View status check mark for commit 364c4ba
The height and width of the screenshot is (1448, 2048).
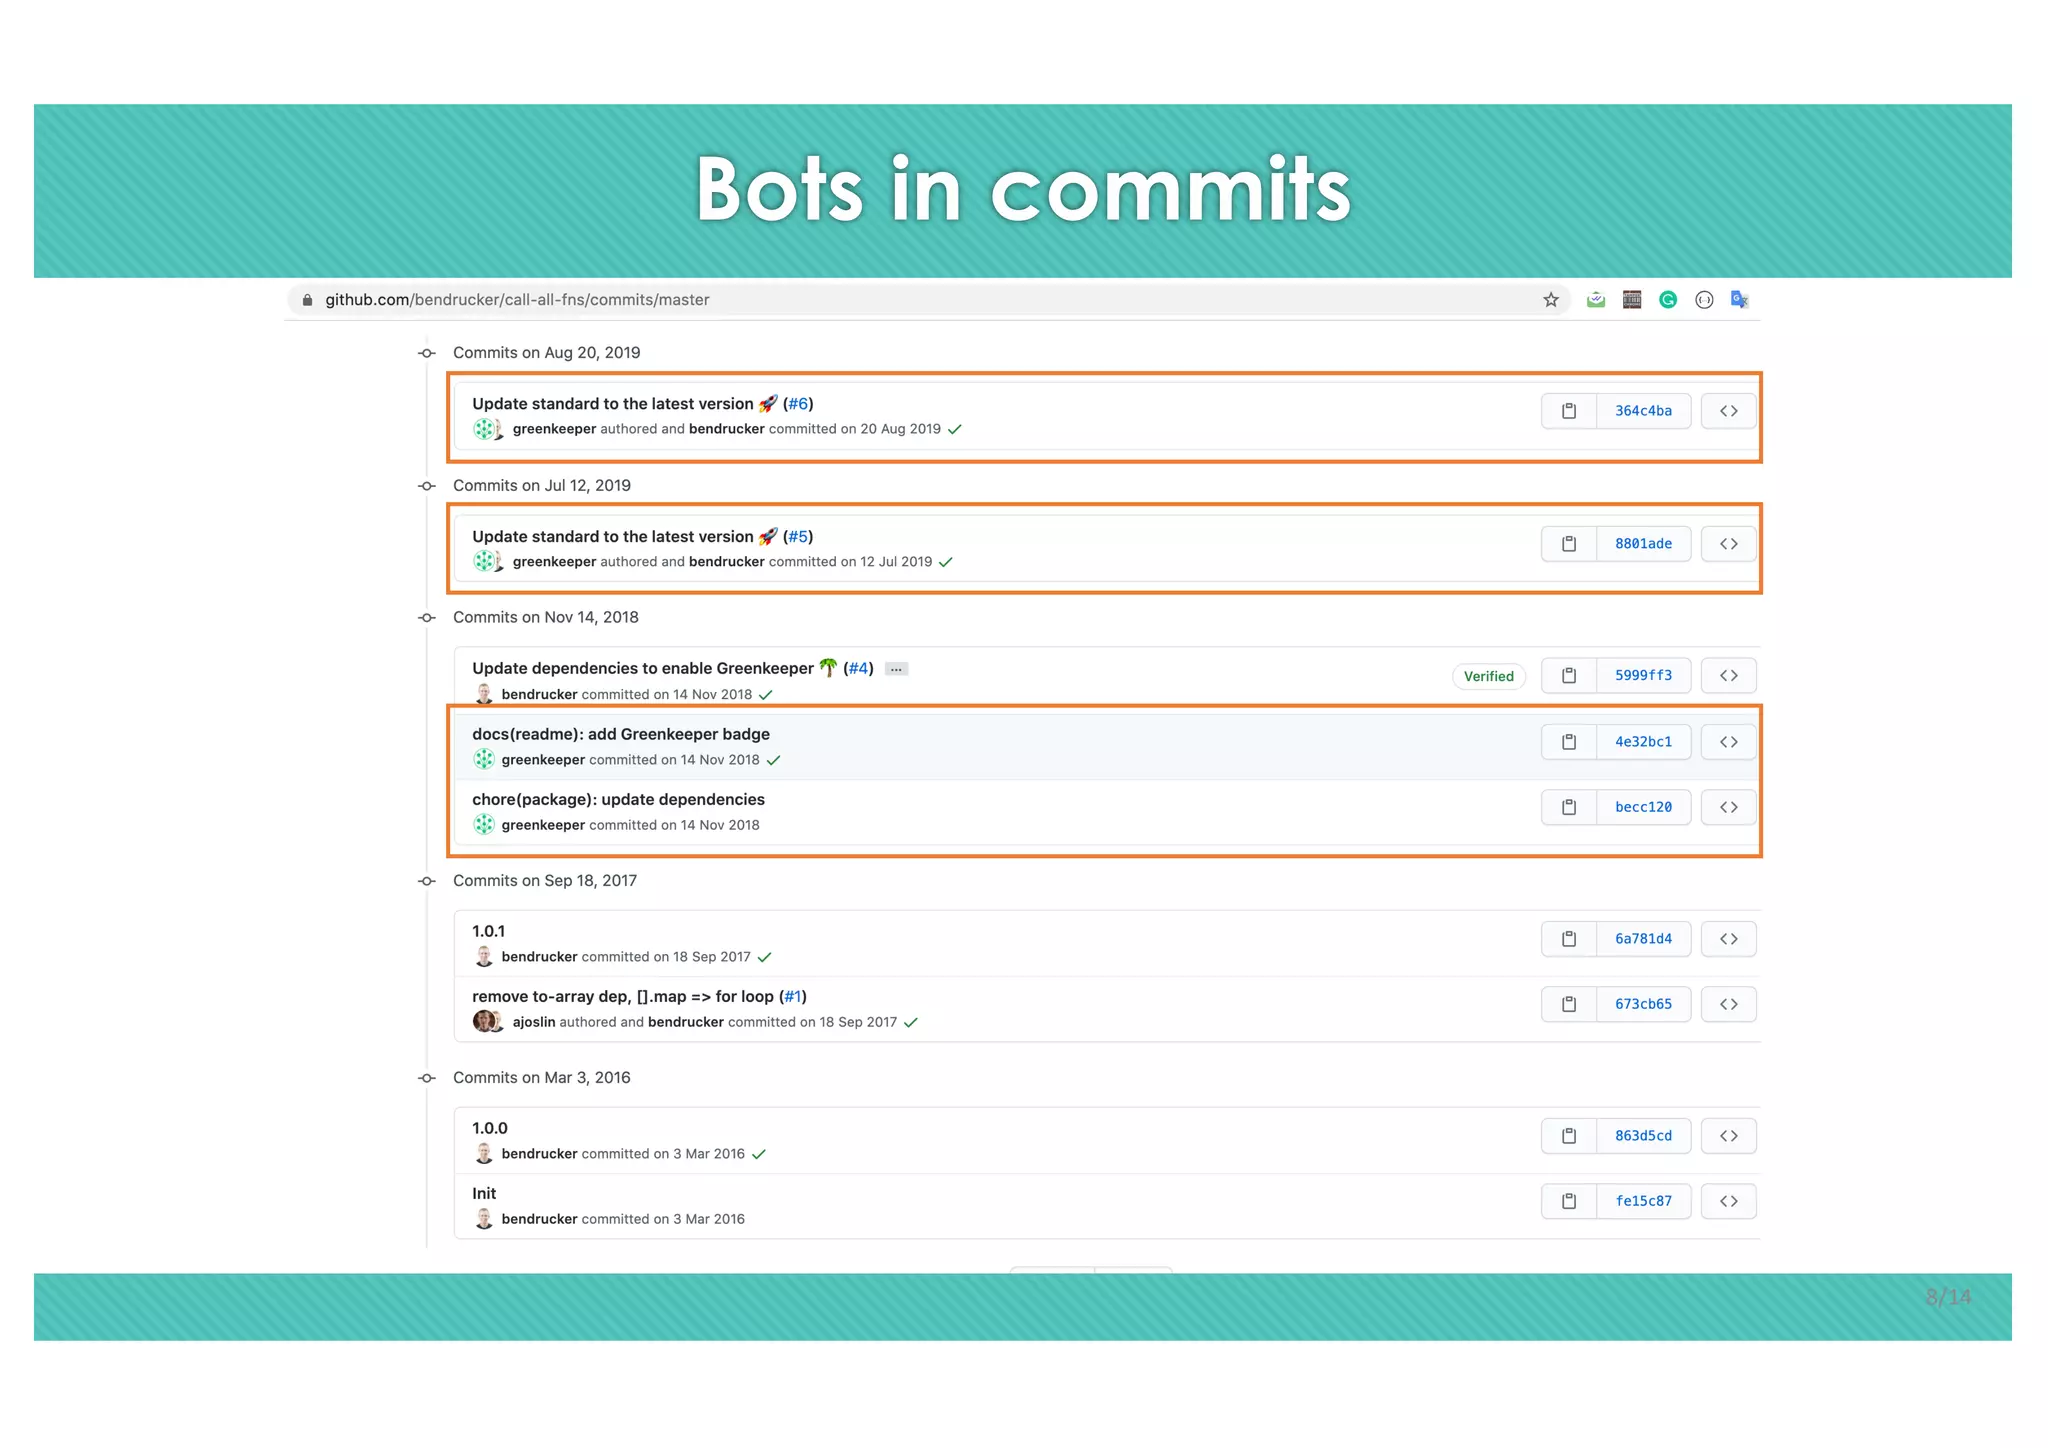955,430
